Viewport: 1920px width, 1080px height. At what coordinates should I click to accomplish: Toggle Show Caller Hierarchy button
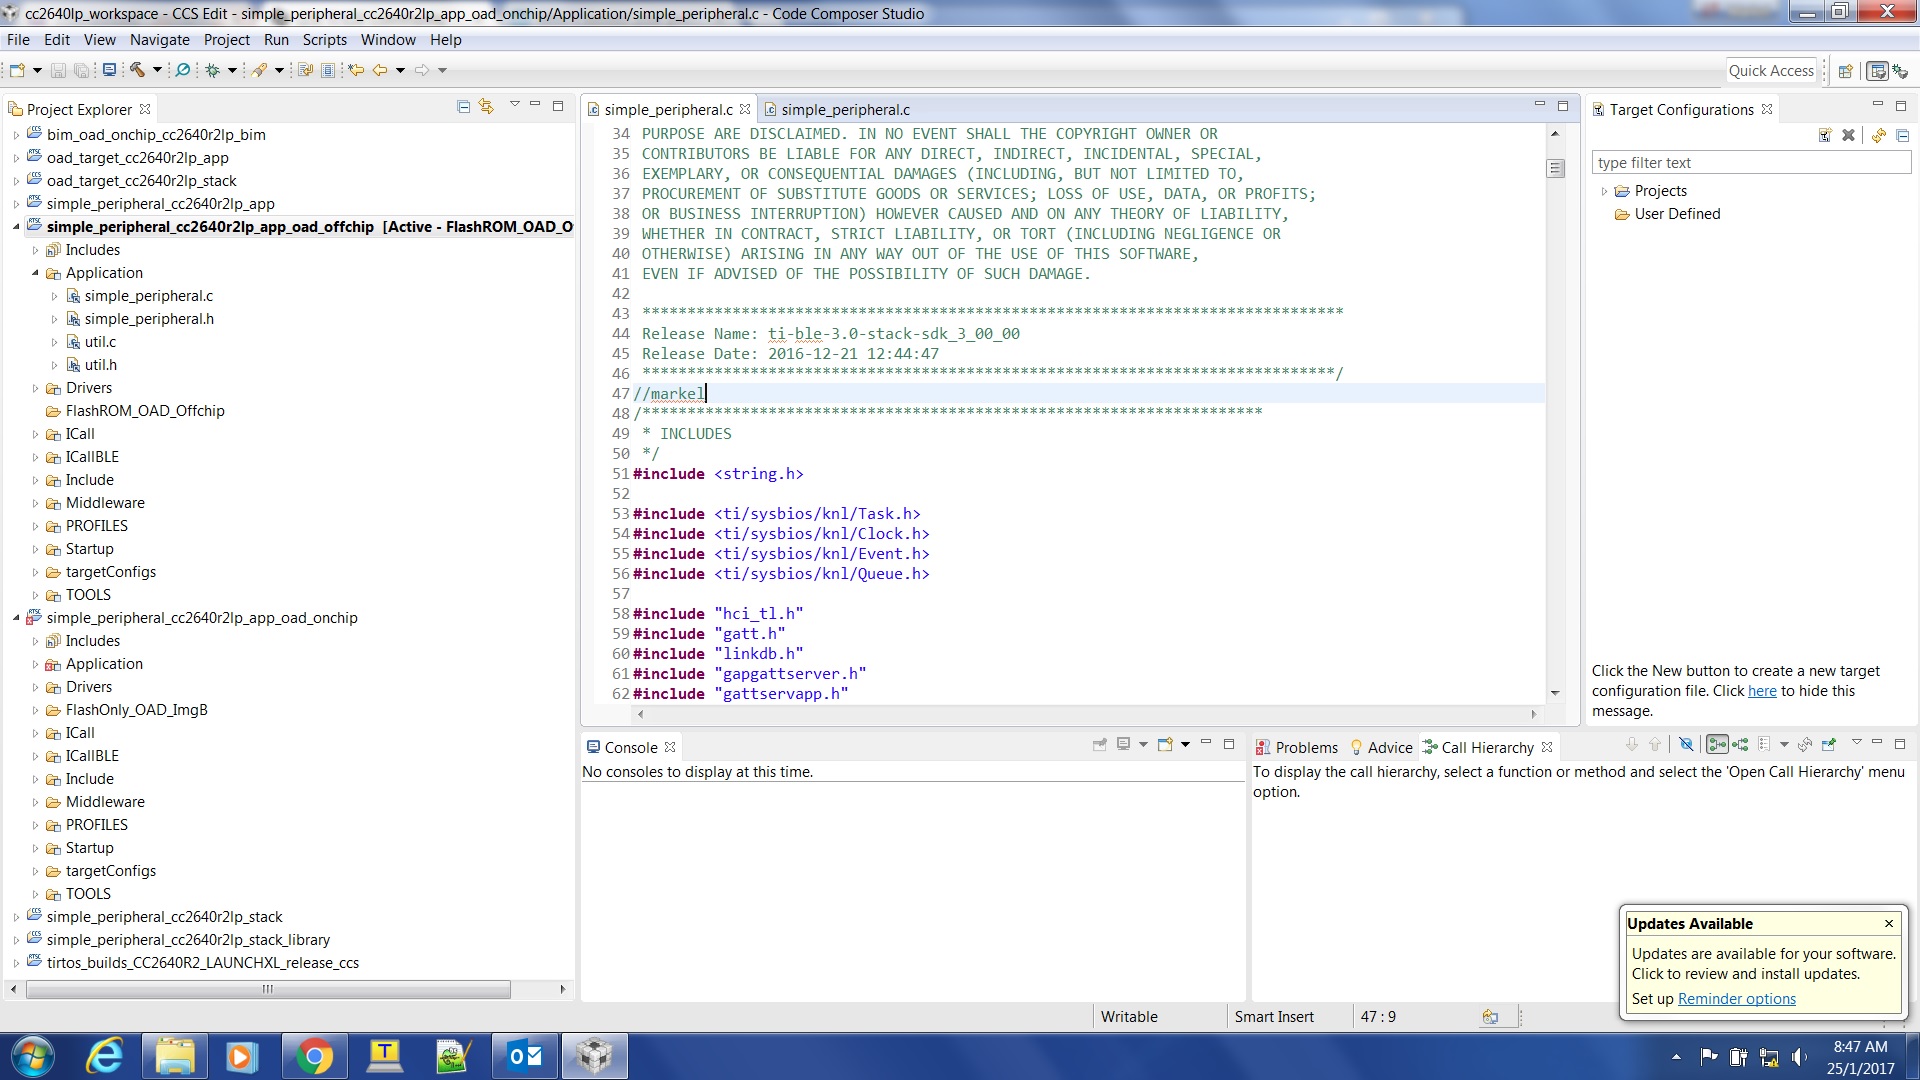click(x=1717, y=745)
